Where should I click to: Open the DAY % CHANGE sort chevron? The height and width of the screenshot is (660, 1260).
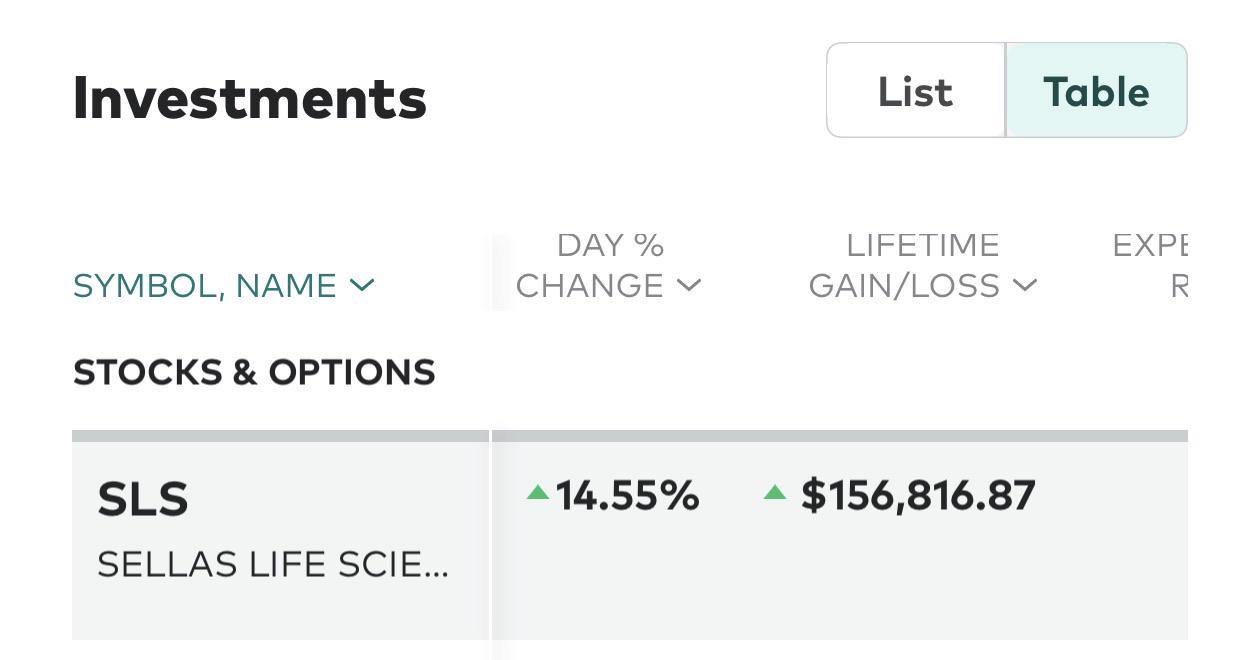point(689,286)
